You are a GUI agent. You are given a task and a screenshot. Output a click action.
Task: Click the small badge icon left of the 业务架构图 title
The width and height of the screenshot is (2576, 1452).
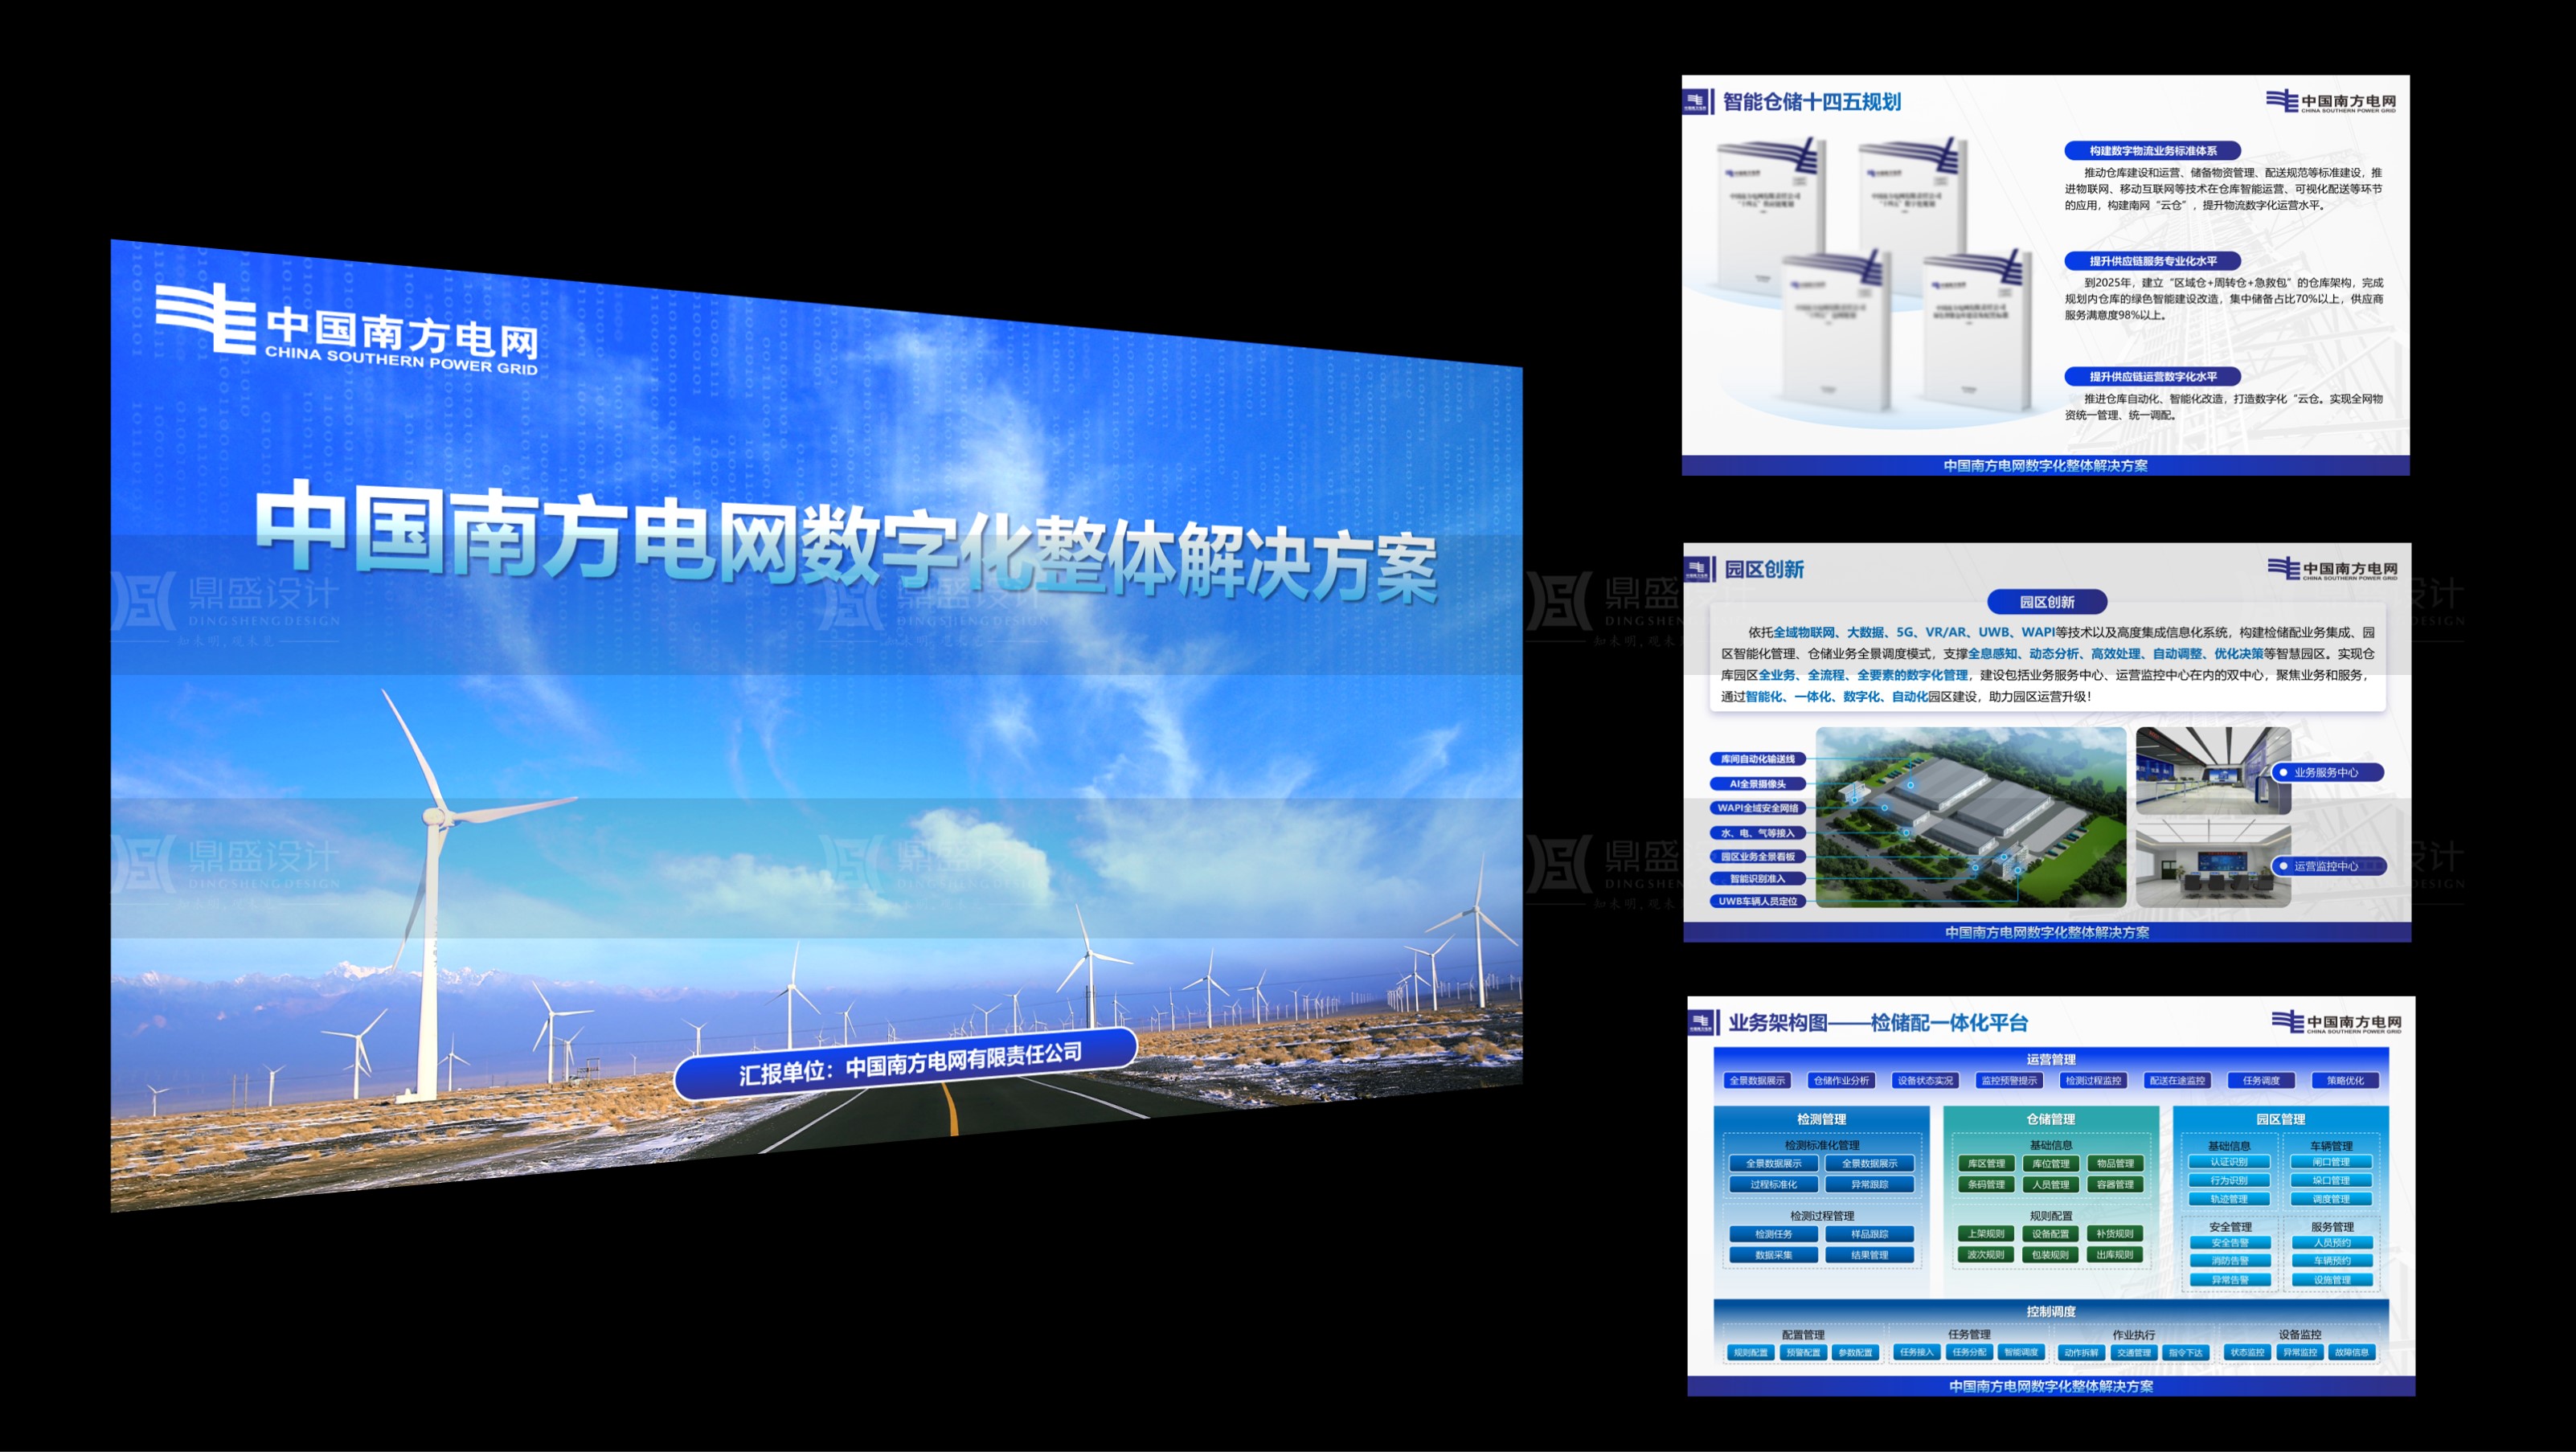point(1701,1022)
